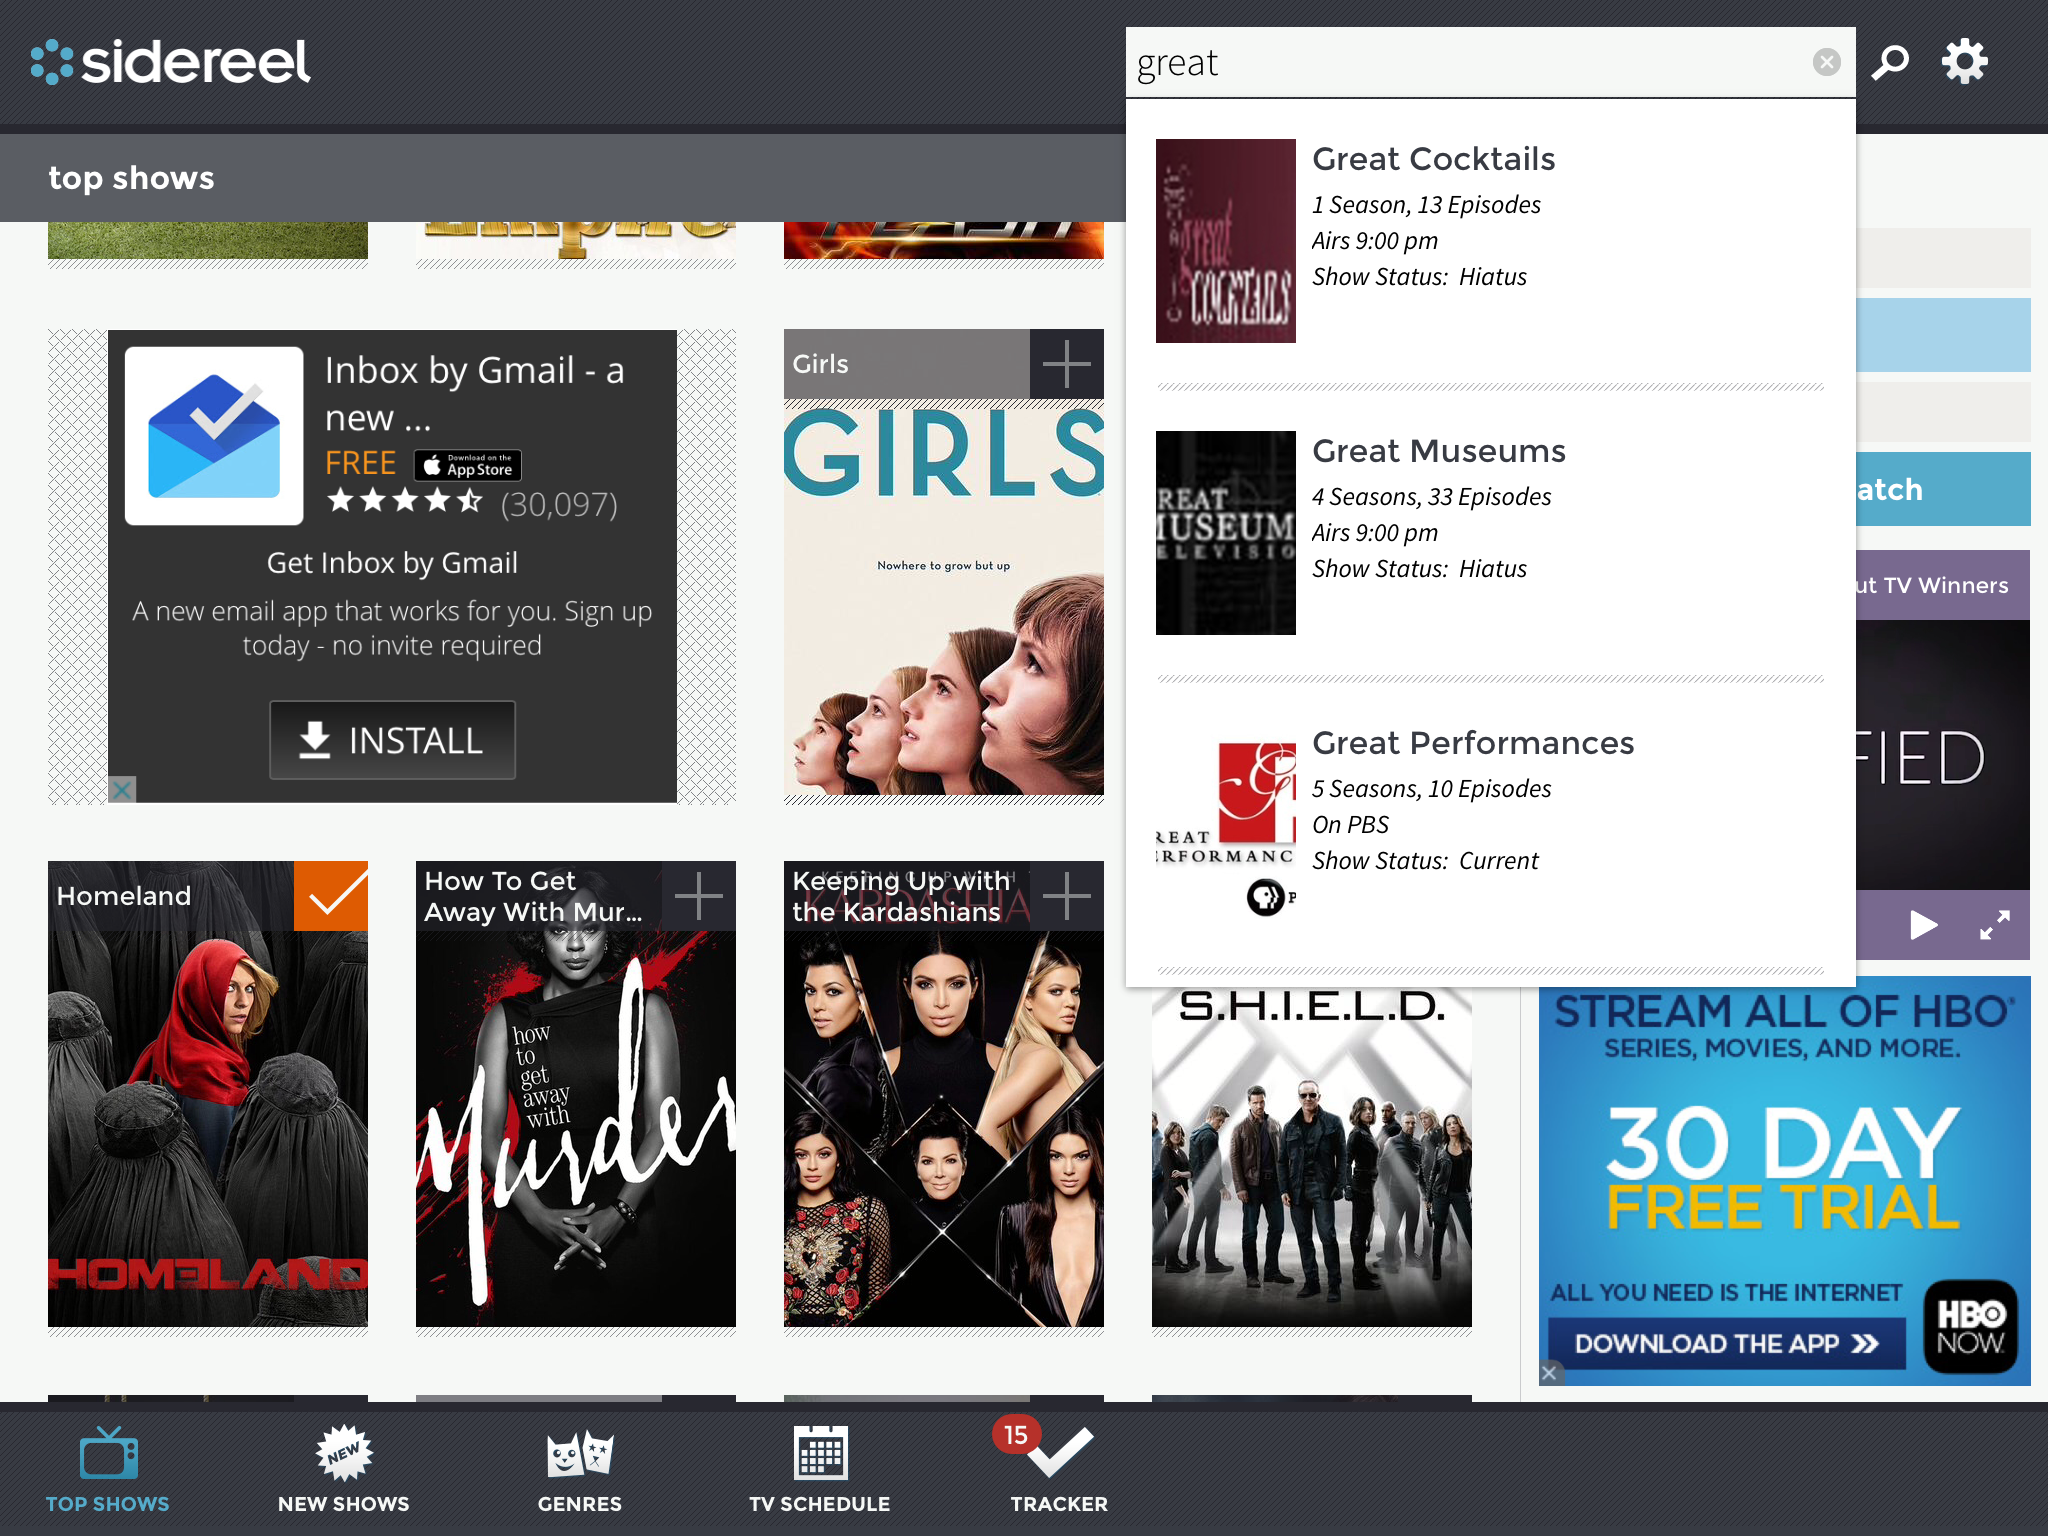Screen dimensions: 2048x1536
Task: Click Download the App in HBO ad
Action: [x=1727, y=1343]
